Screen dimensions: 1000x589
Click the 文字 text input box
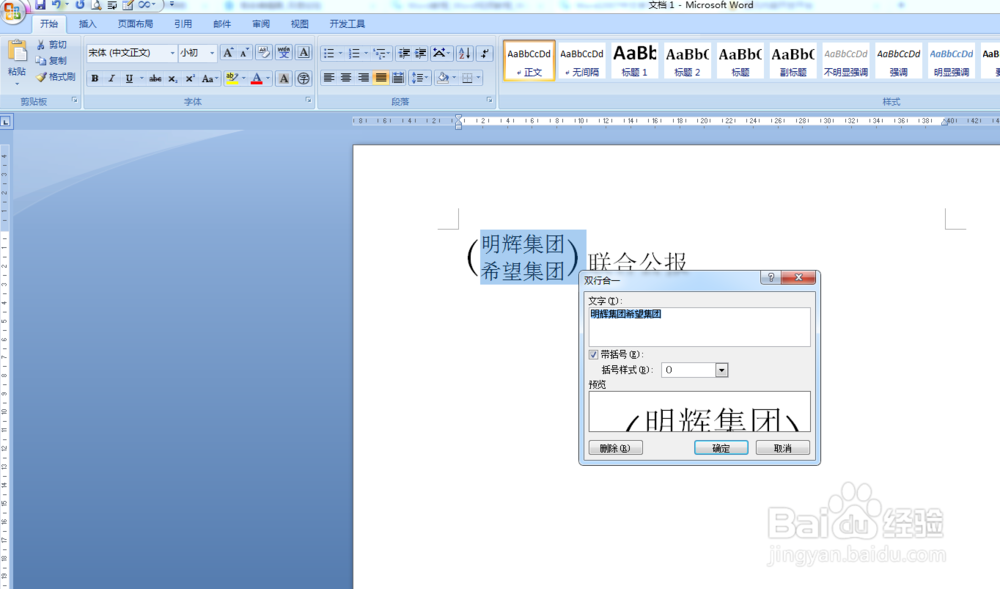click(699, 327)
